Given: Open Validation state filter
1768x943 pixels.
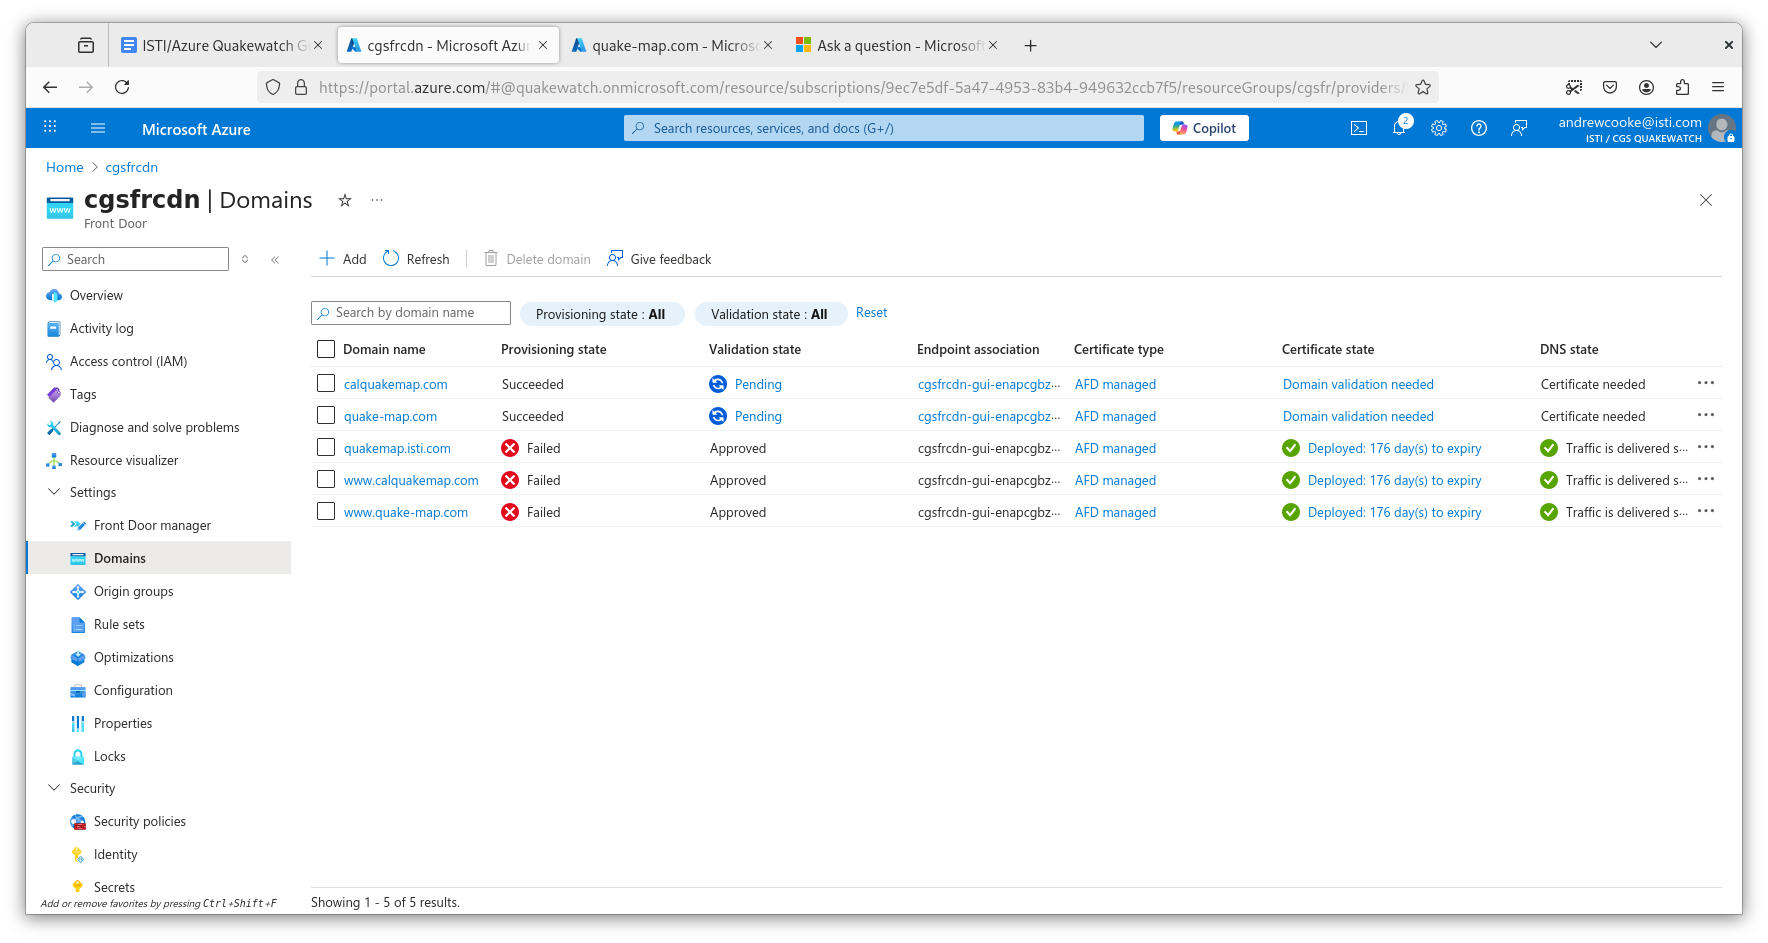Looking at the screenshot, I should (770, 314).
